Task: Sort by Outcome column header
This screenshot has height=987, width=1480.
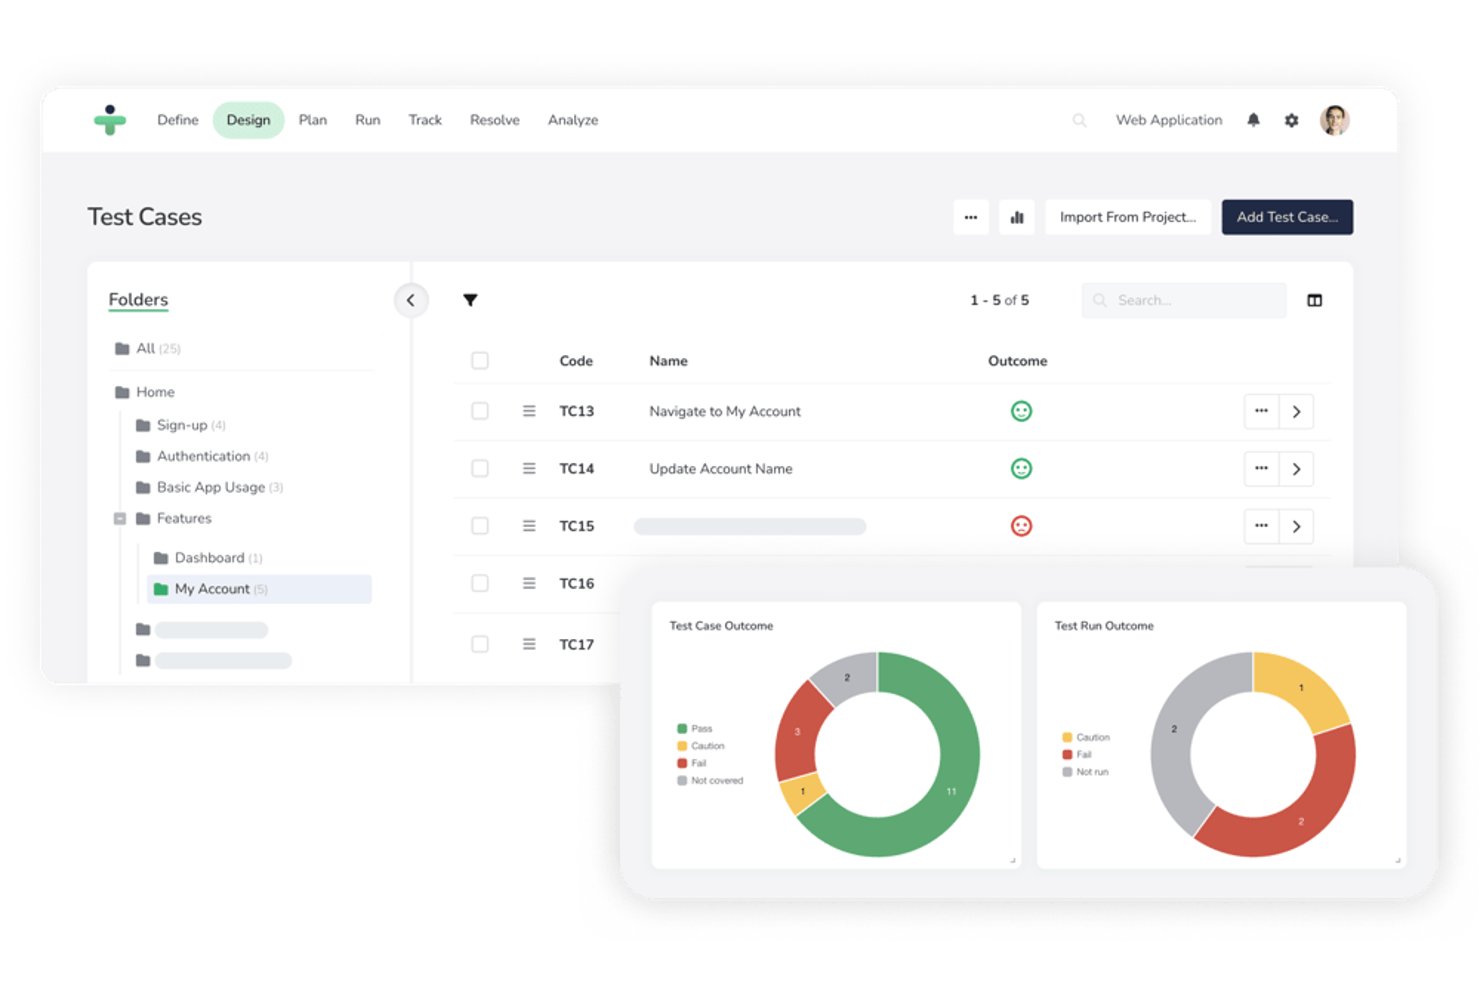Action: click(1018, 361)
